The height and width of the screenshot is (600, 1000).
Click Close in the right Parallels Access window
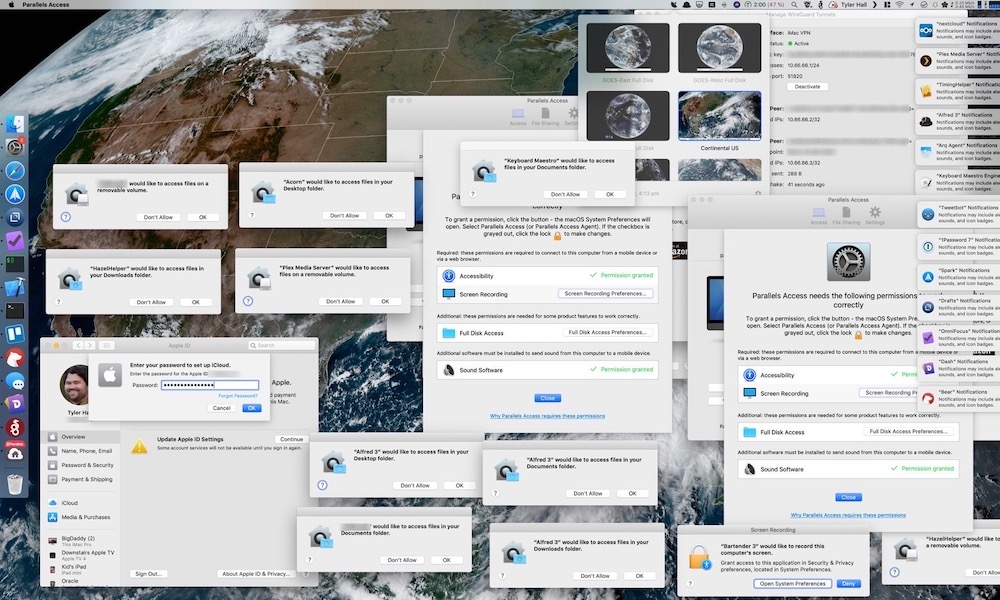coord(848,497)
